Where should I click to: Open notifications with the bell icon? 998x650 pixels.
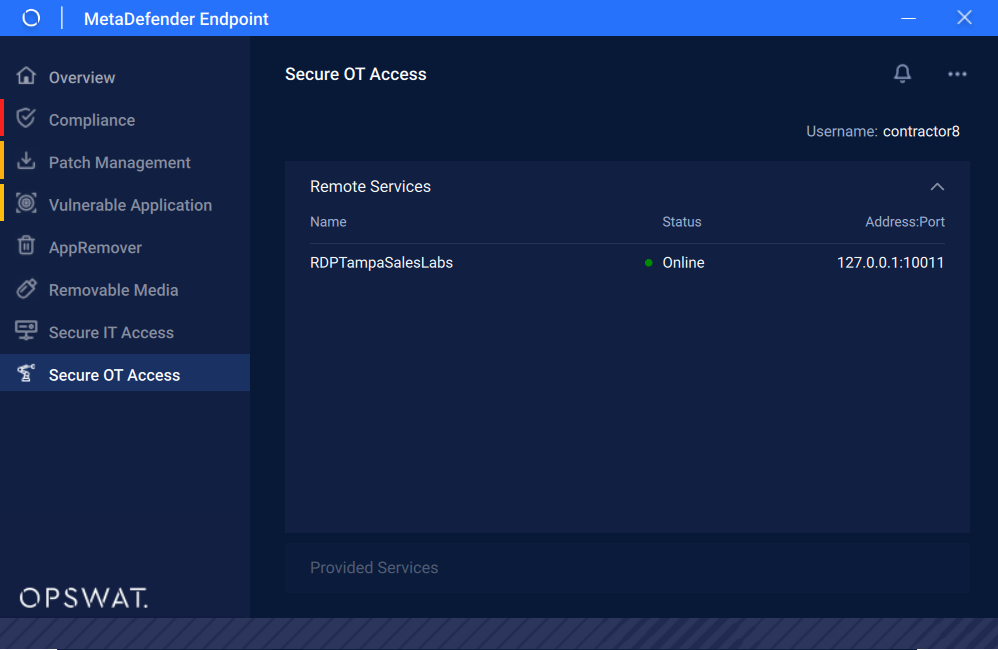pos(903,74)
